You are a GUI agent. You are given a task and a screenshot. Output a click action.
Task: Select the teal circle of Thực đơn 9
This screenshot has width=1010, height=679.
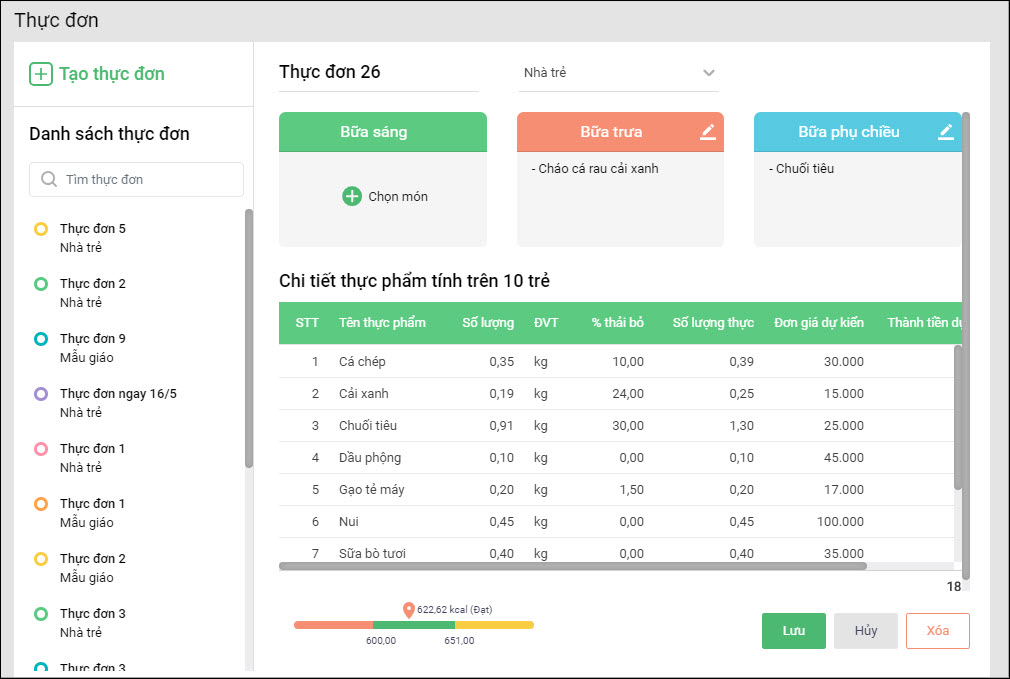point(41,339)
